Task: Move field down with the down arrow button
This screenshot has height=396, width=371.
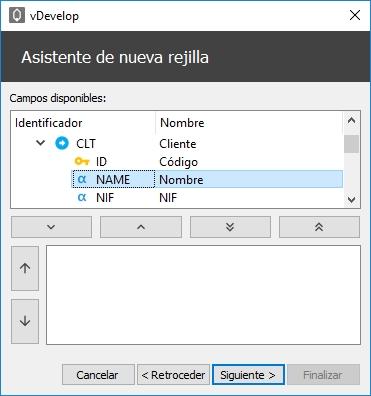Action: pos(25,321)
